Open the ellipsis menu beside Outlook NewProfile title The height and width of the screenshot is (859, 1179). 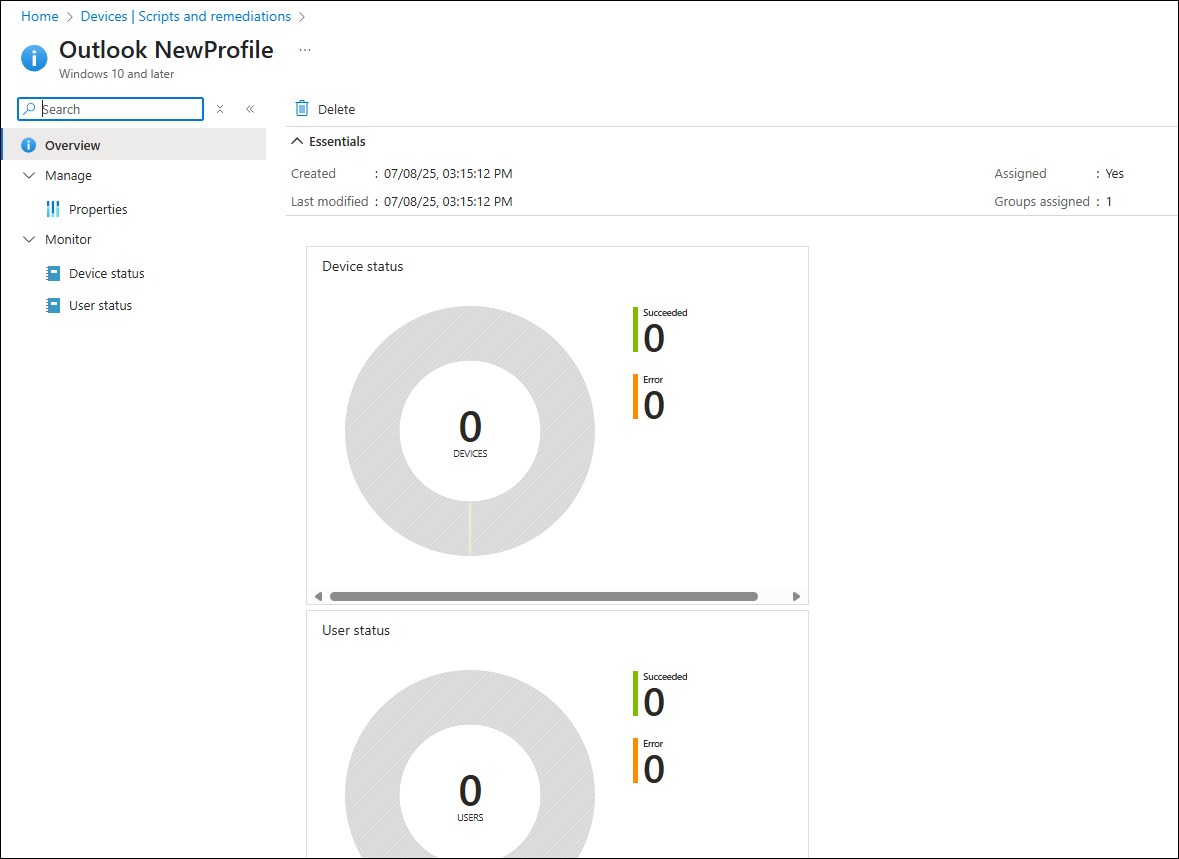[x=305, y=50]
